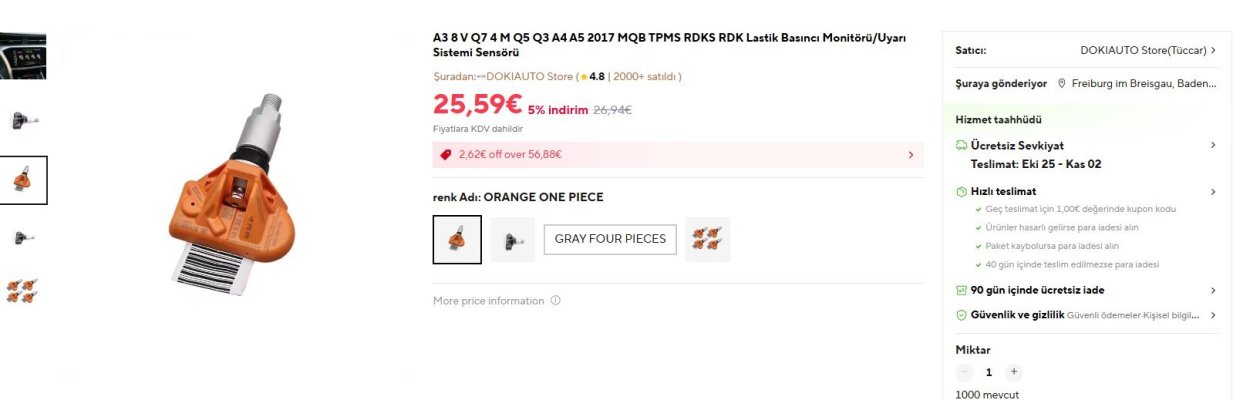Viewport: 1250px width, 400px height.
Task: Click the free shipping truck icon
Action: (x=962, y=146)
